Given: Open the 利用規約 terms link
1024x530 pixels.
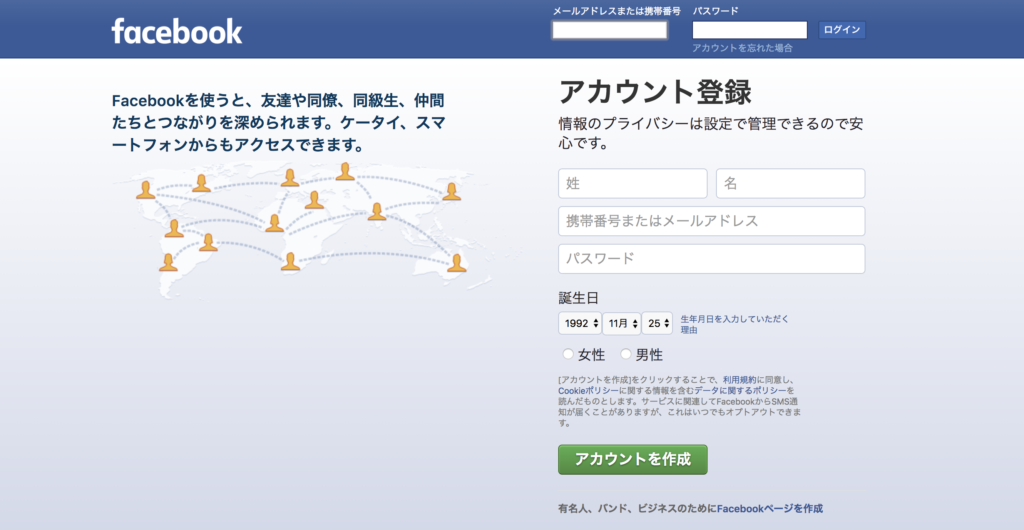Looking at the screenshot, I should (739, 379).
